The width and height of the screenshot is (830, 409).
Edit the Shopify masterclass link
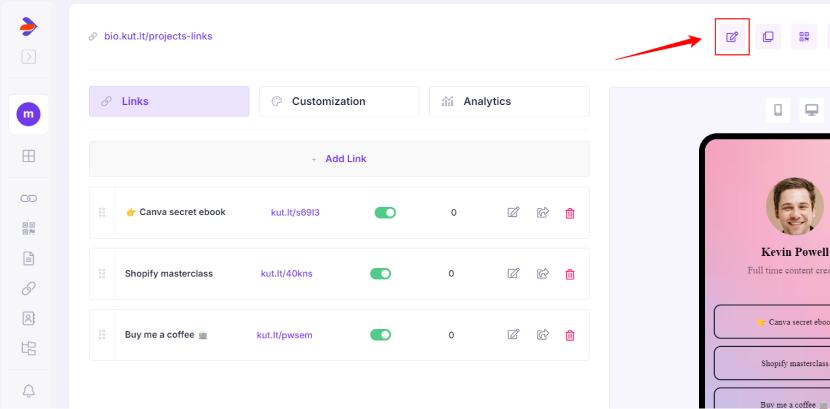(513, 274)
